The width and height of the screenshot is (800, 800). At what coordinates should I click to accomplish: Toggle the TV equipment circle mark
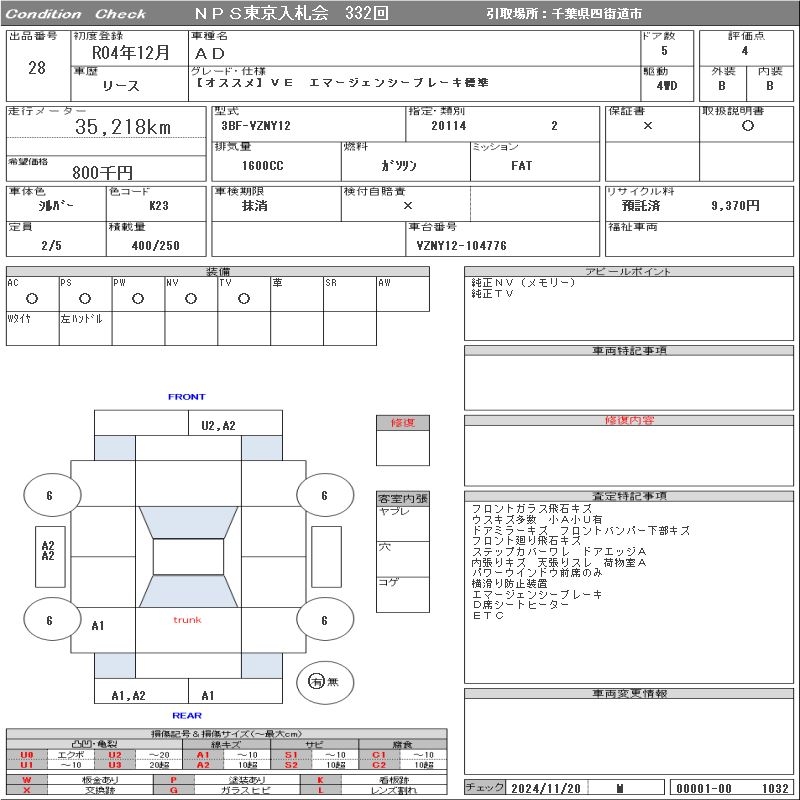pos(244,298)
